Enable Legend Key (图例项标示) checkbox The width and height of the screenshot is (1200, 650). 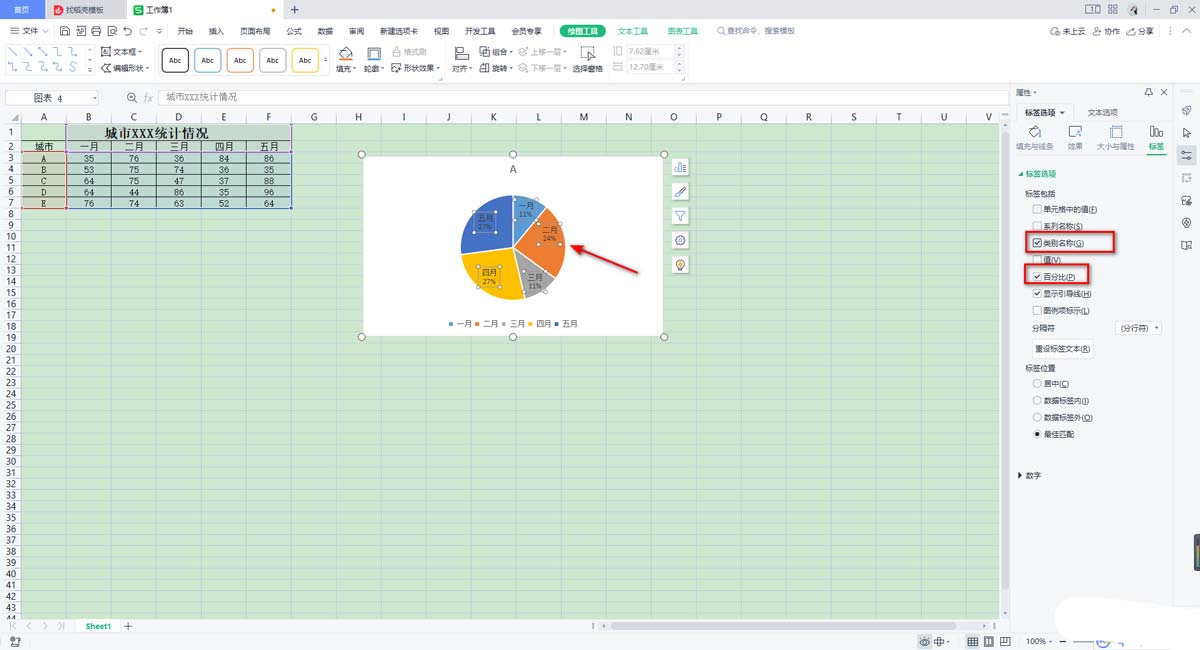pos(1037,311)
